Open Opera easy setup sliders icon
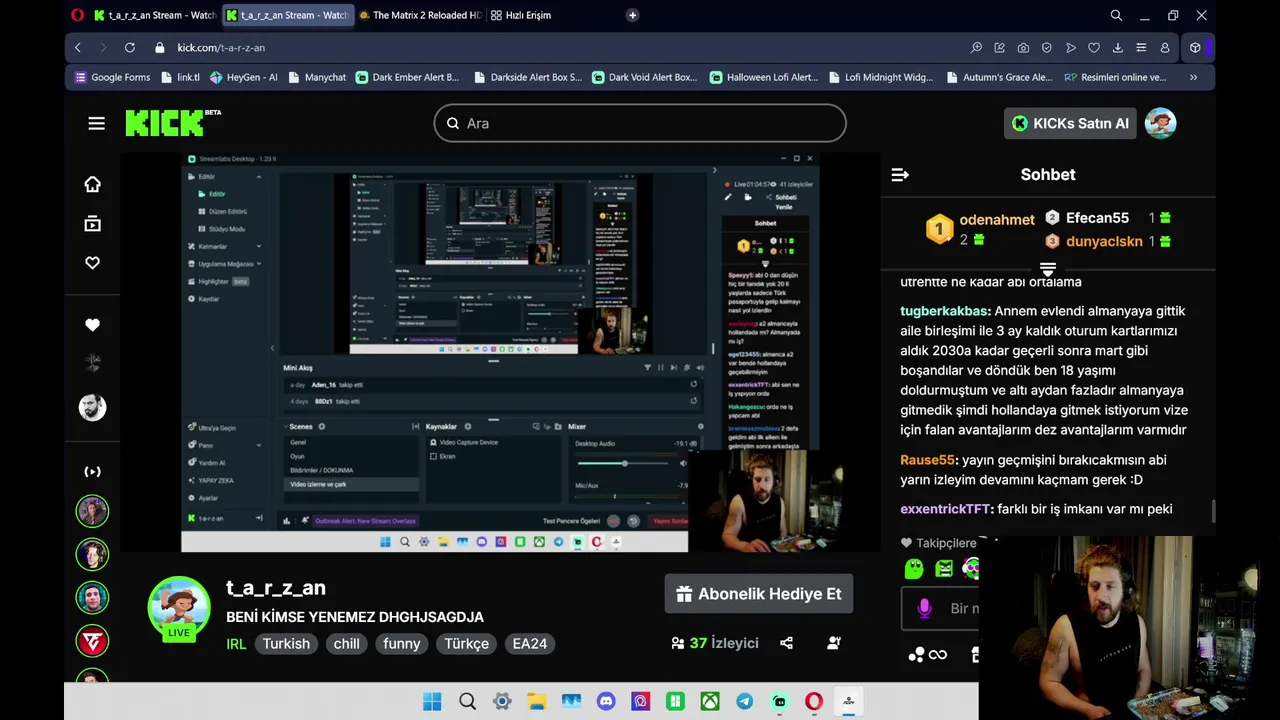Image resolution: width=1280 pixels, height=720 pixels. [1141, 47]
